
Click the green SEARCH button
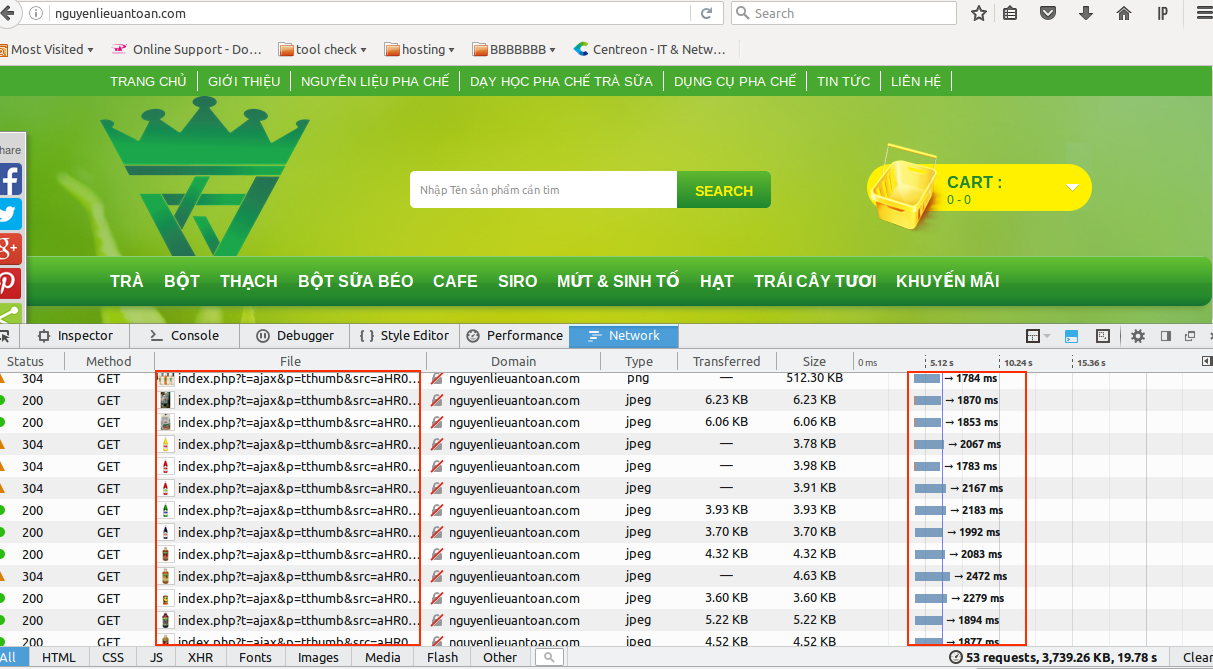(723, 190)
